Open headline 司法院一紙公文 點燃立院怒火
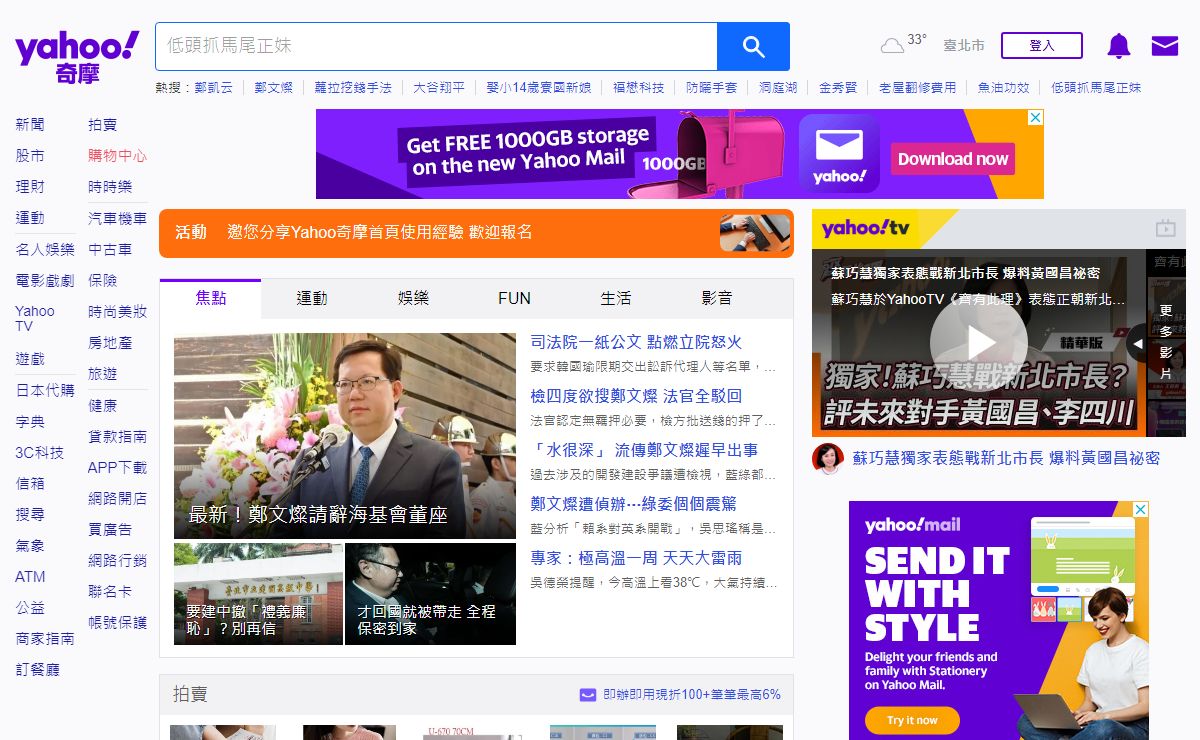 pyautogui.click(x=636, y=342)
